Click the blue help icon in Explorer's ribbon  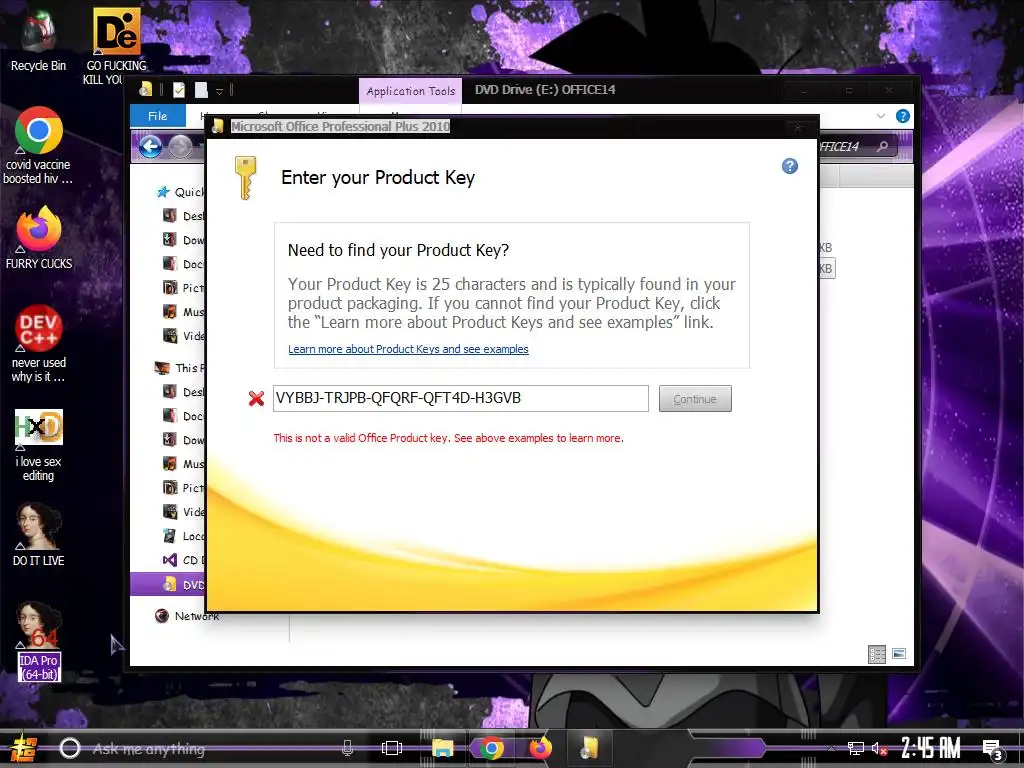click(903, 116)
